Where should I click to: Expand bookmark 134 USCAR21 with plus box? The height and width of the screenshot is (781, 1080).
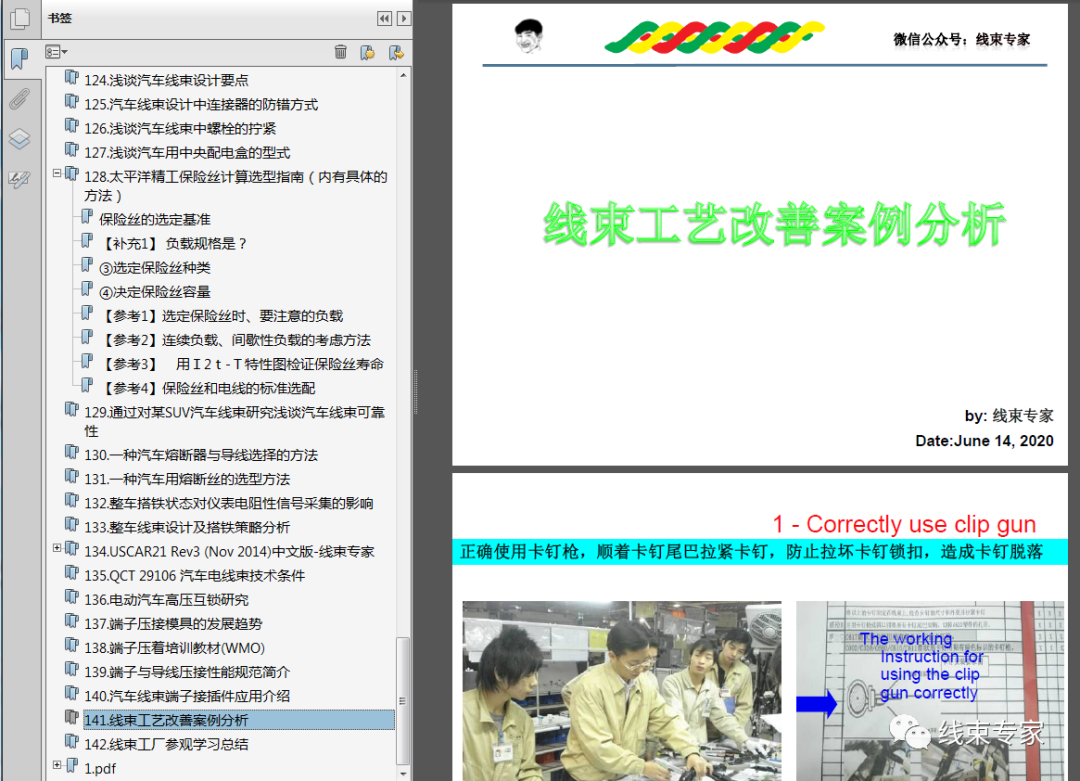57,550
